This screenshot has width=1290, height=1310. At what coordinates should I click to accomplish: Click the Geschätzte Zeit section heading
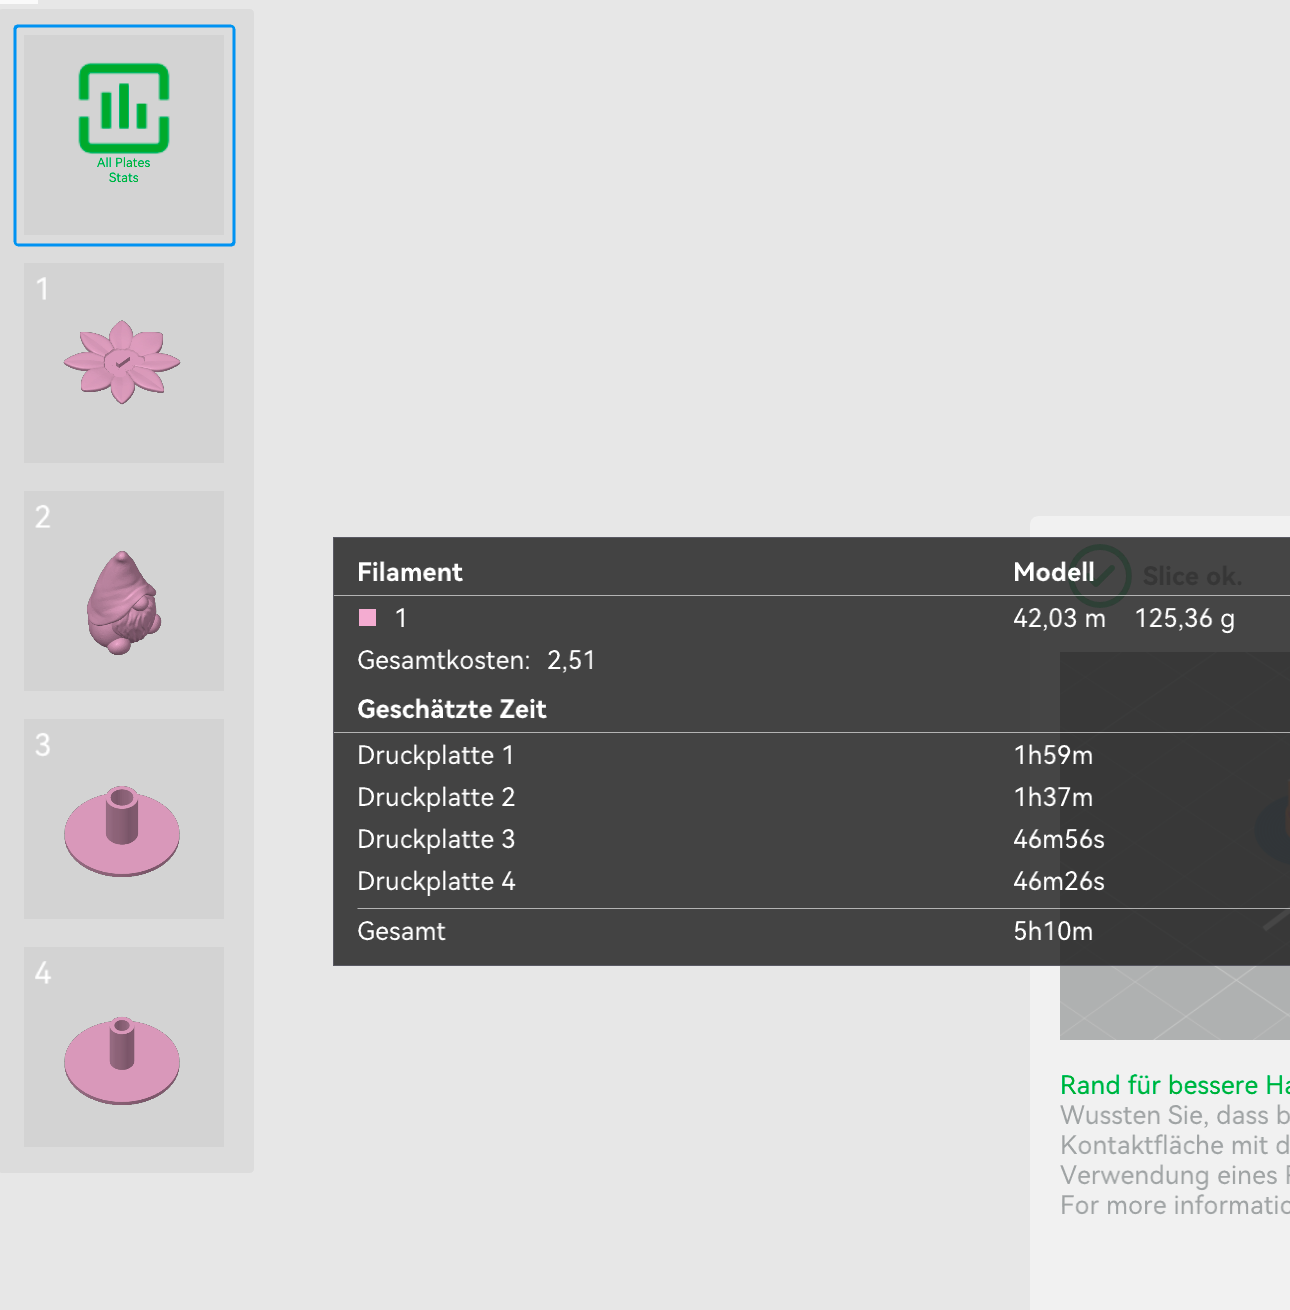[x=452, y=709]
